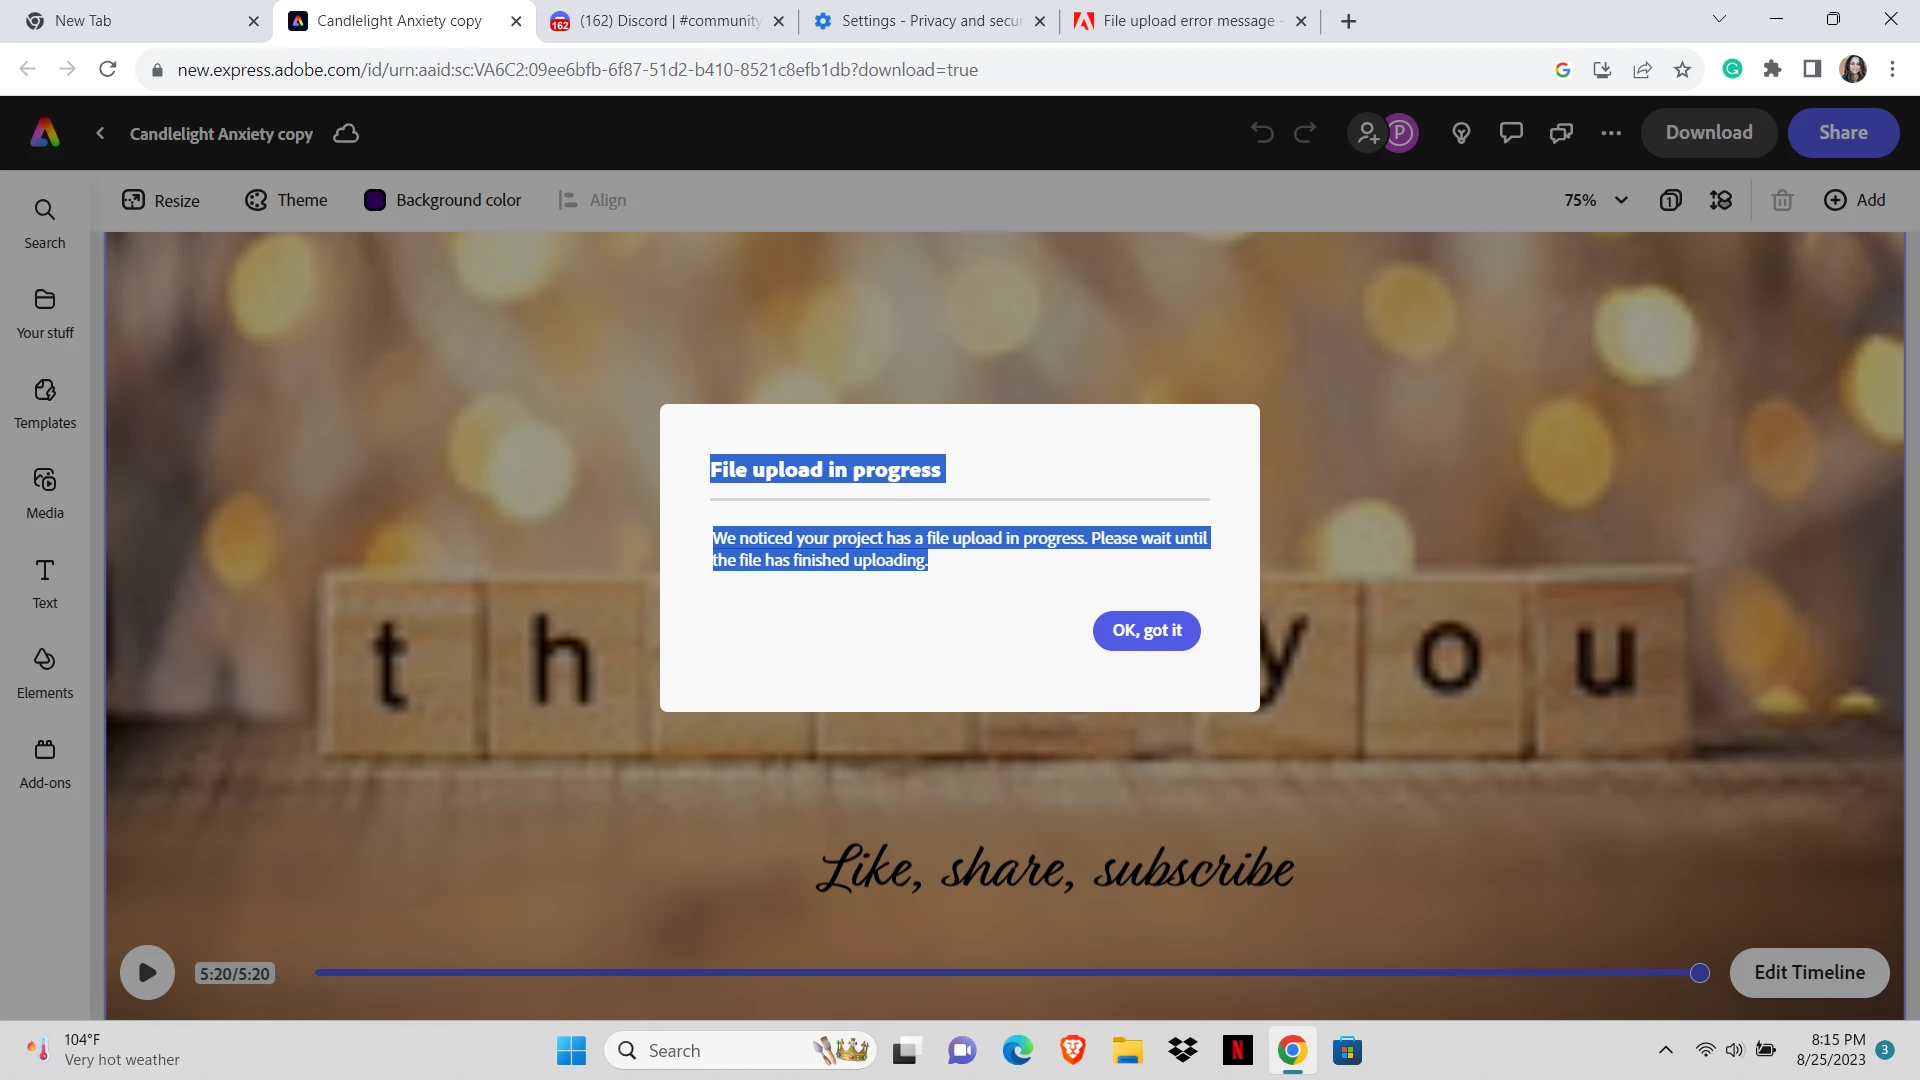The image size is (1920, 1080).
Task: Click the Edit Timeline button
Action: tap(1809, 972)
